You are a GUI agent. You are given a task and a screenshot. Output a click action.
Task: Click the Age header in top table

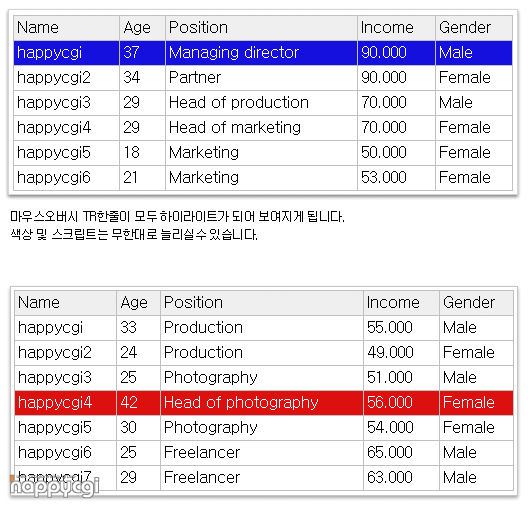tap(142, 28)
